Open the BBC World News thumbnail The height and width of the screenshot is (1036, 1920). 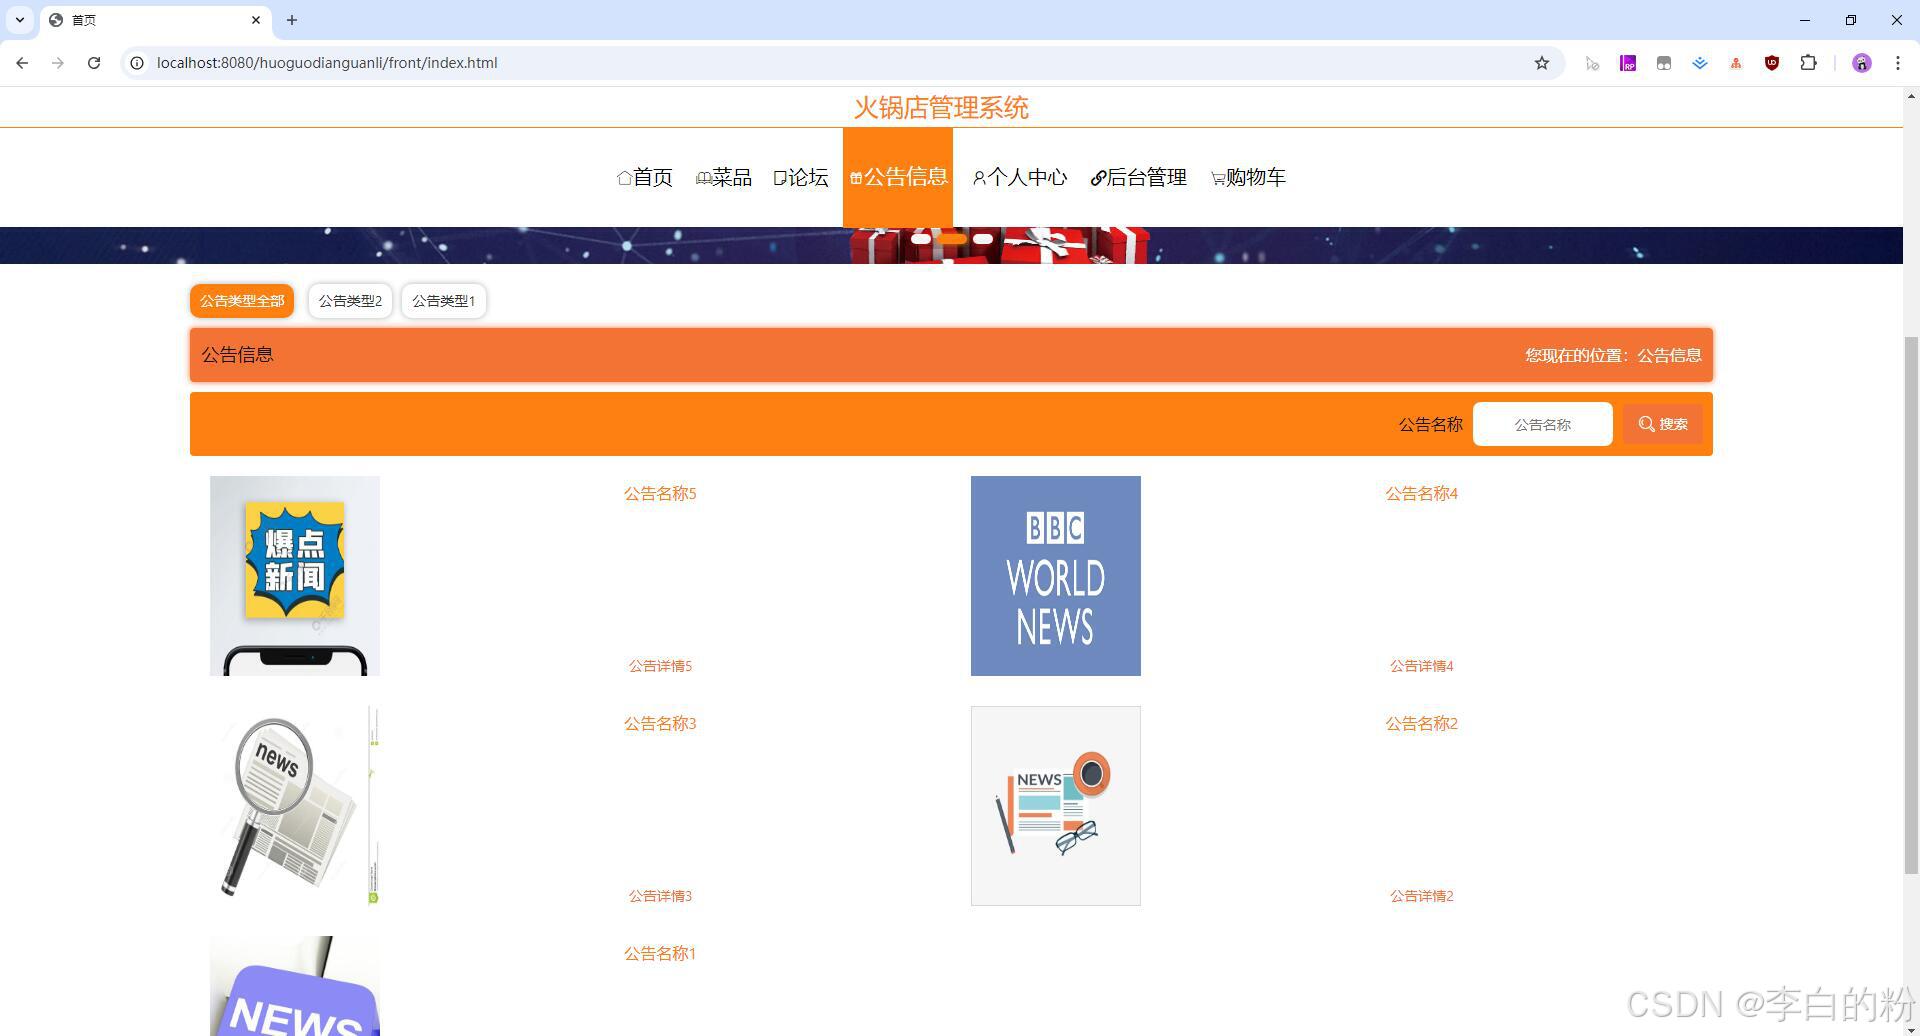tap(1056, 576)
